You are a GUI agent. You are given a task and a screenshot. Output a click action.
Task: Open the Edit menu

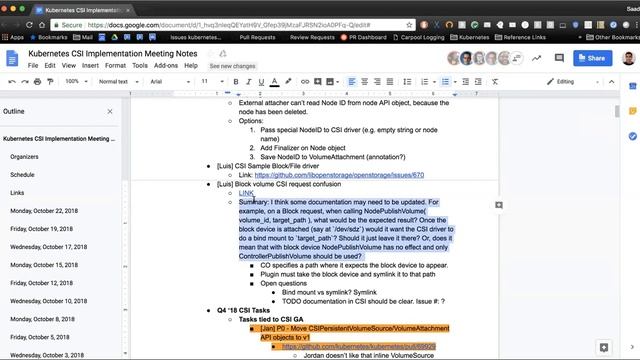click(x=50, y=66)
